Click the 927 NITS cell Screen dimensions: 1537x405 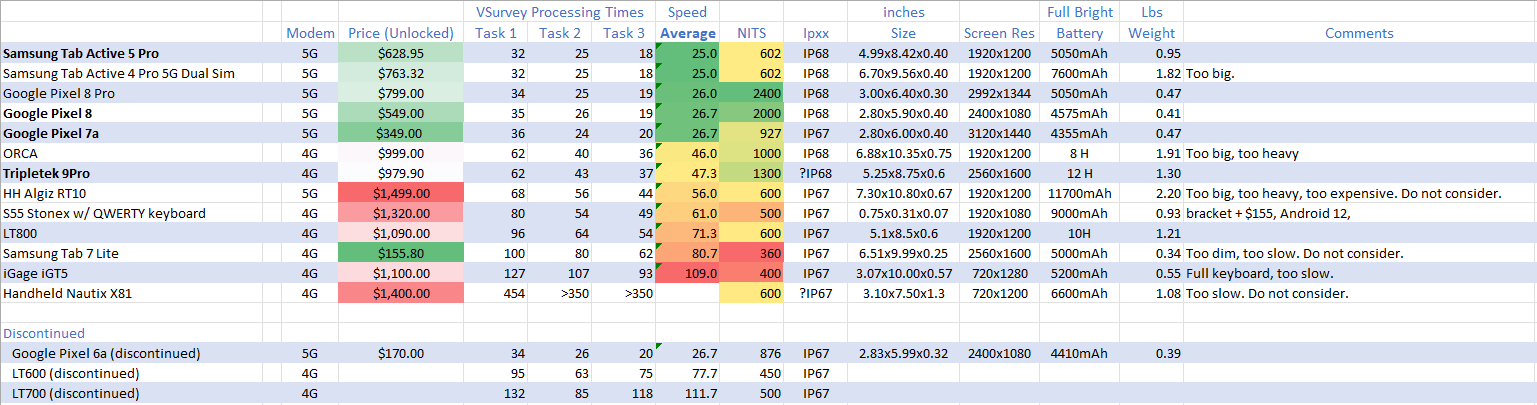tap(750, 133)
